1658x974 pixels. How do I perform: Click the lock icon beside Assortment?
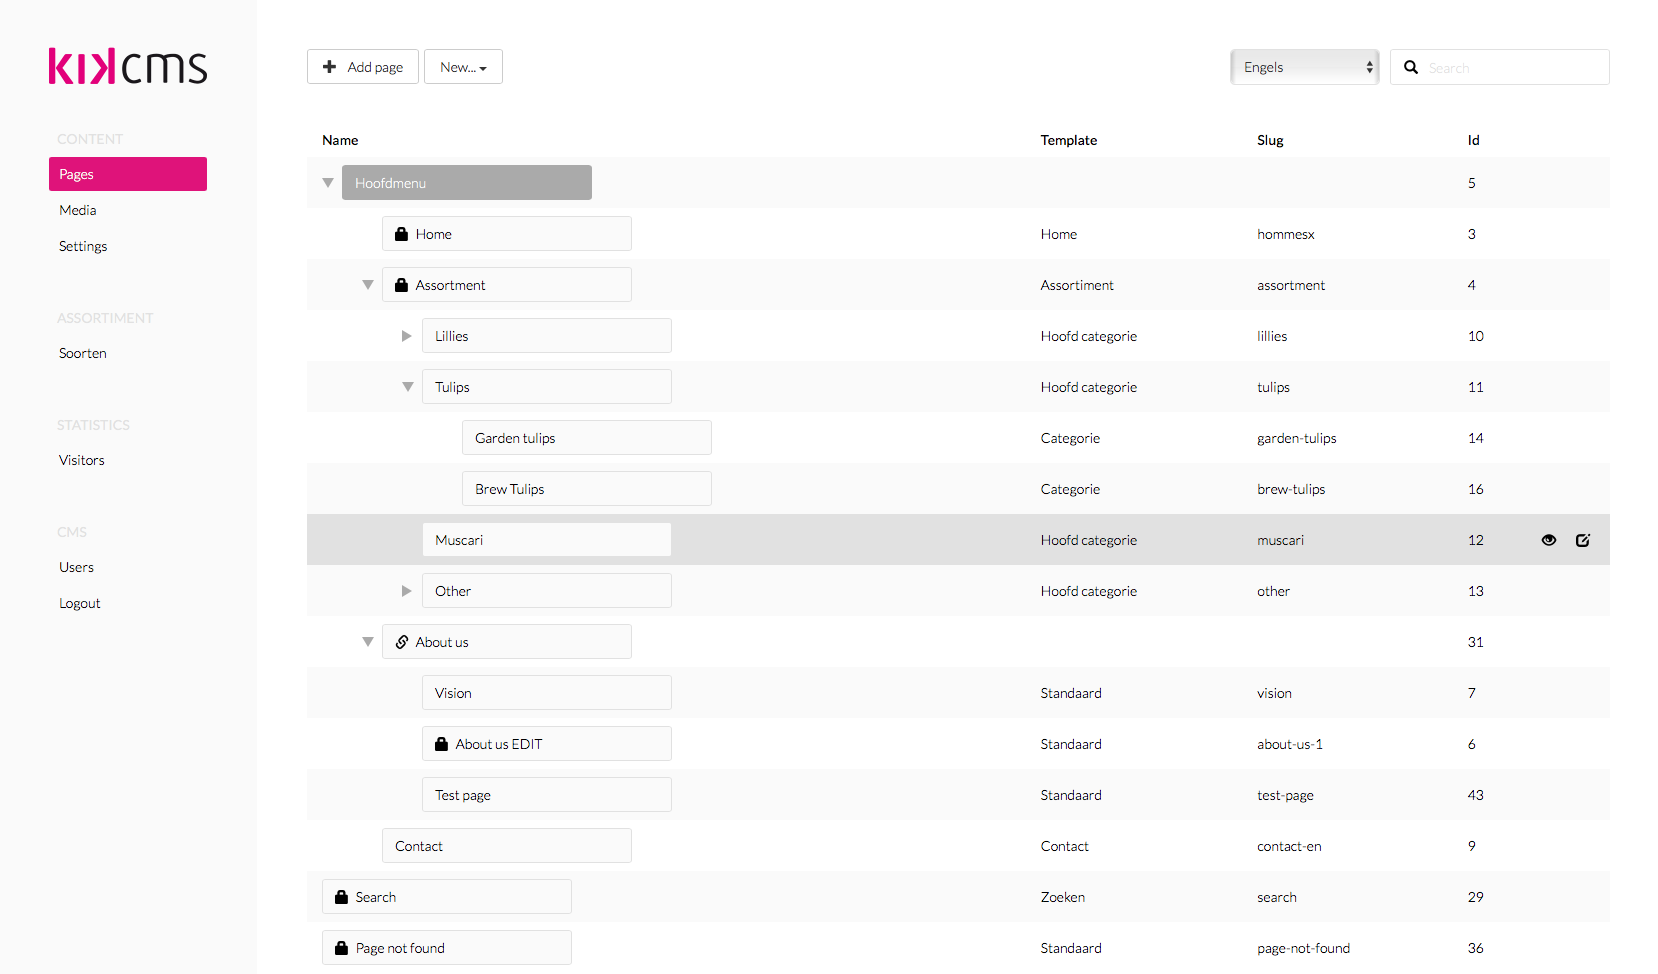(x=401, y=285)
